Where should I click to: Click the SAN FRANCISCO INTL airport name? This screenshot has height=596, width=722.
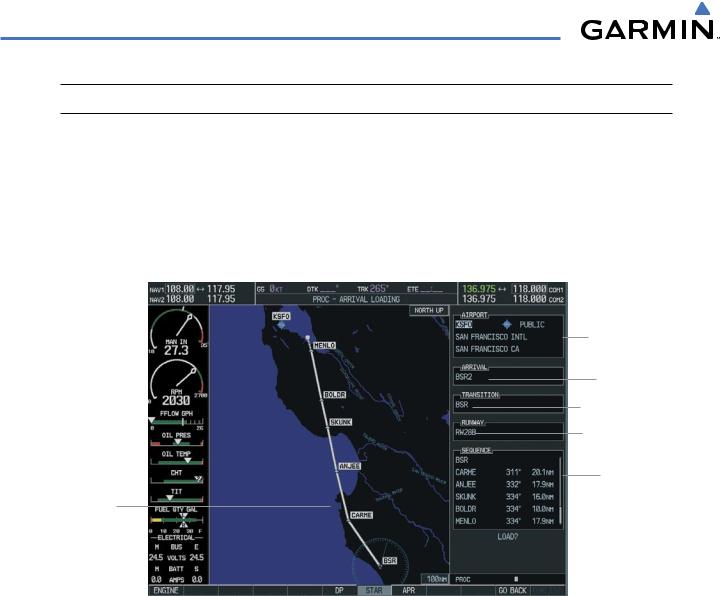click(491, 337)
